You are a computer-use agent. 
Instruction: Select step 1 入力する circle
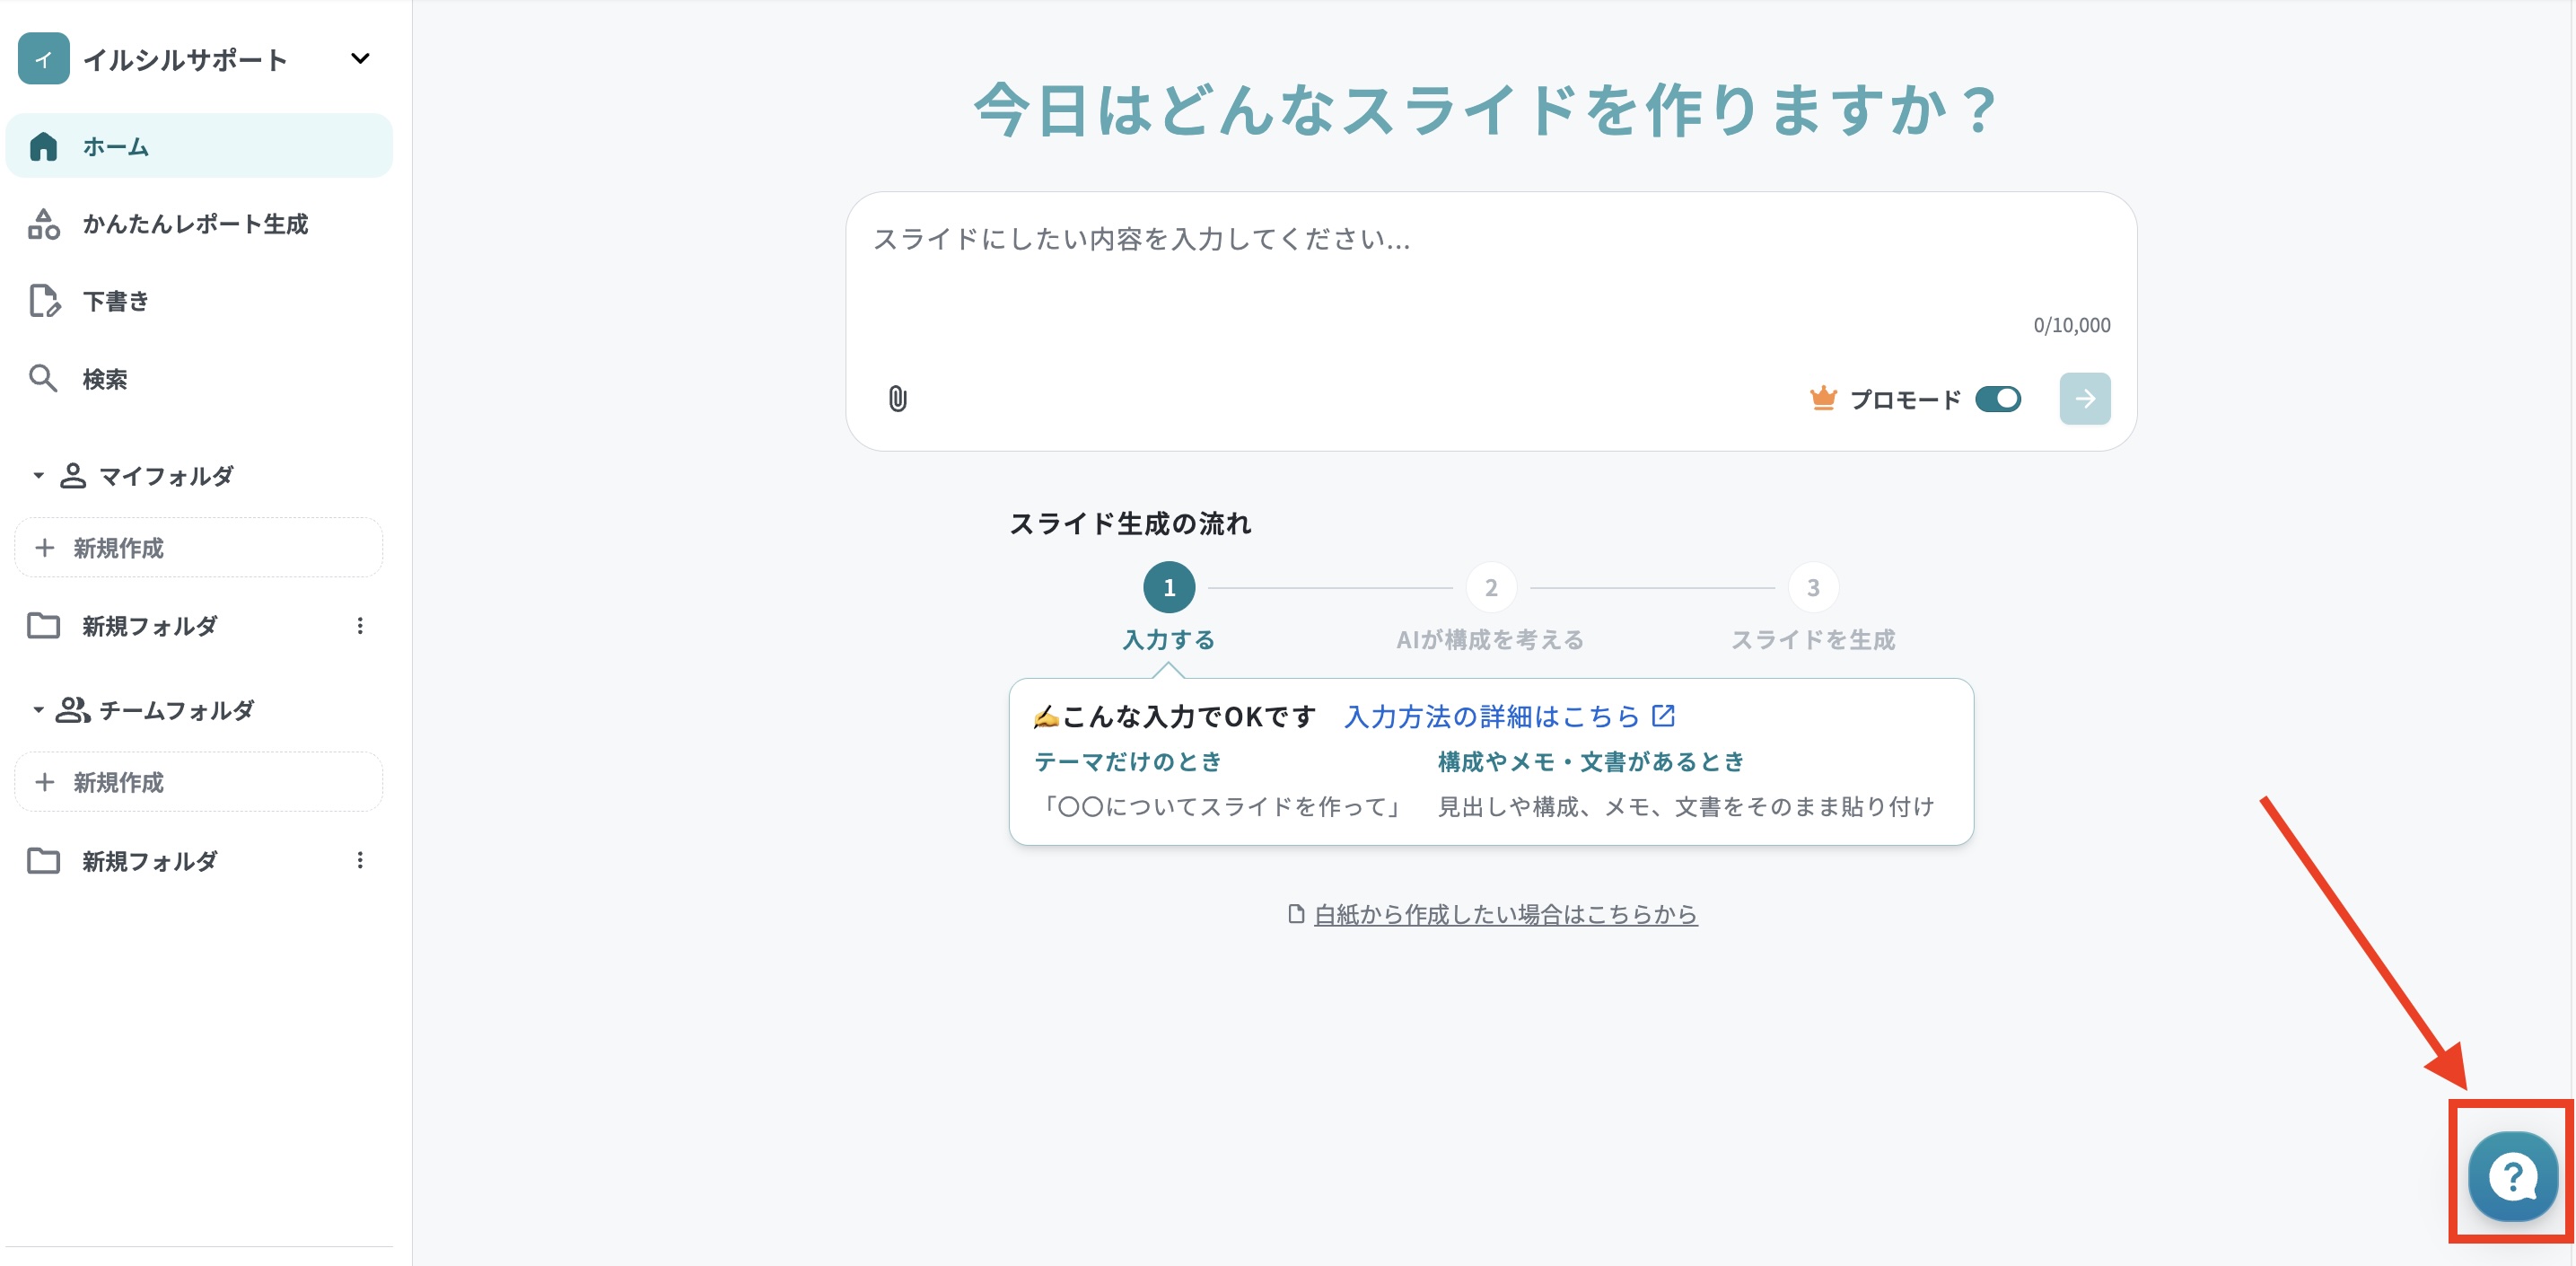point(1169,588)
